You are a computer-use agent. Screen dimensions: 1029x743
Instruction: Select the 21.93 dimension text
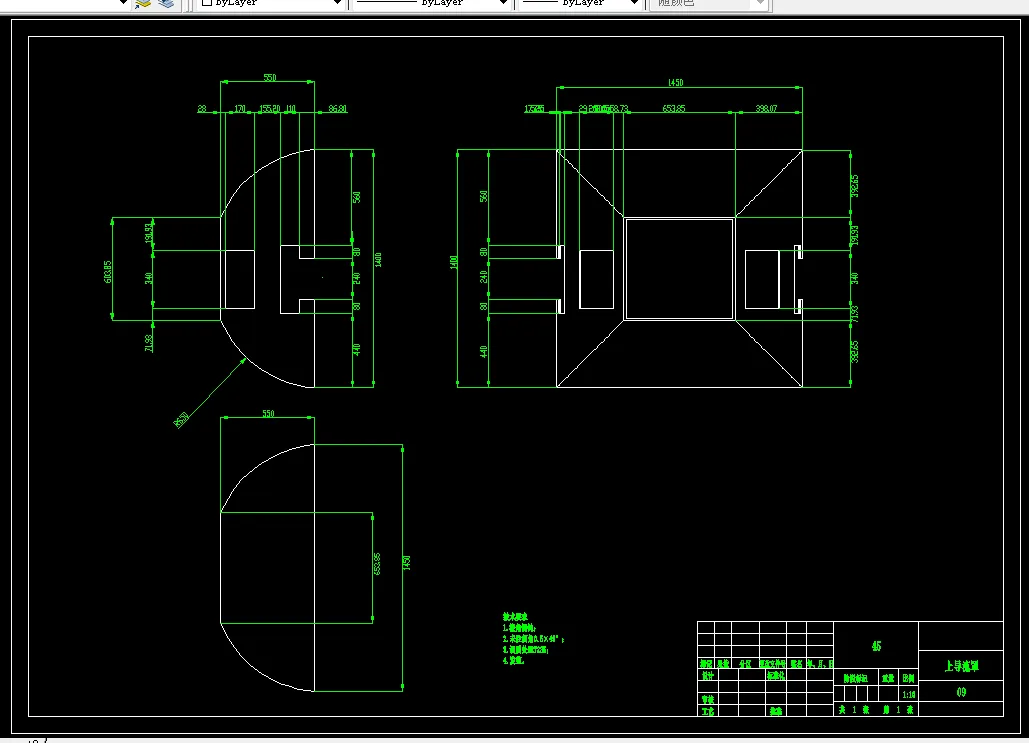point(149,343)
